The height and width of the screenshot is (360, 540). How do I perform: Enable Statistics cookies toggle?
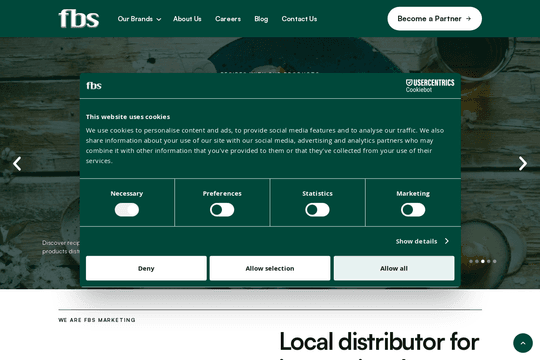point(317,210)
